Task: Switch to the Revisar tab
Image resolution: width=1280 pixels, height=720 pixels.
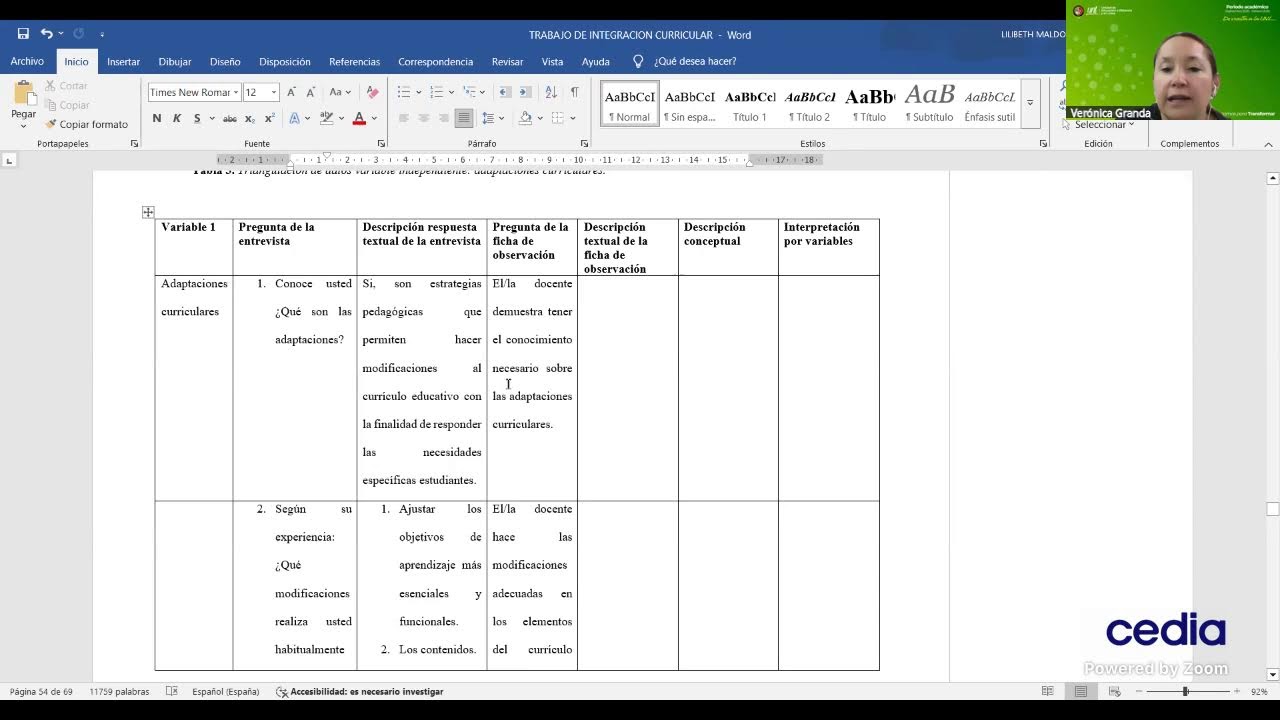Action: [x=507, y=61]
